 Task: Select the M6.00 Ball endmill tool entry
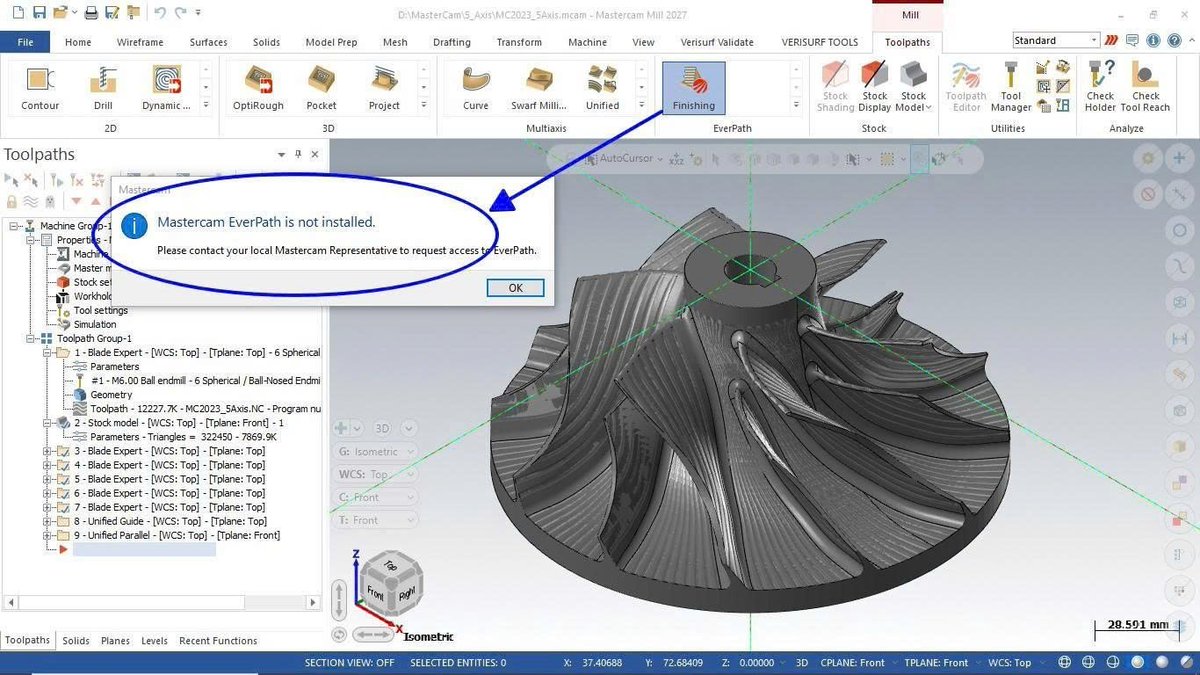coord(205,380)
